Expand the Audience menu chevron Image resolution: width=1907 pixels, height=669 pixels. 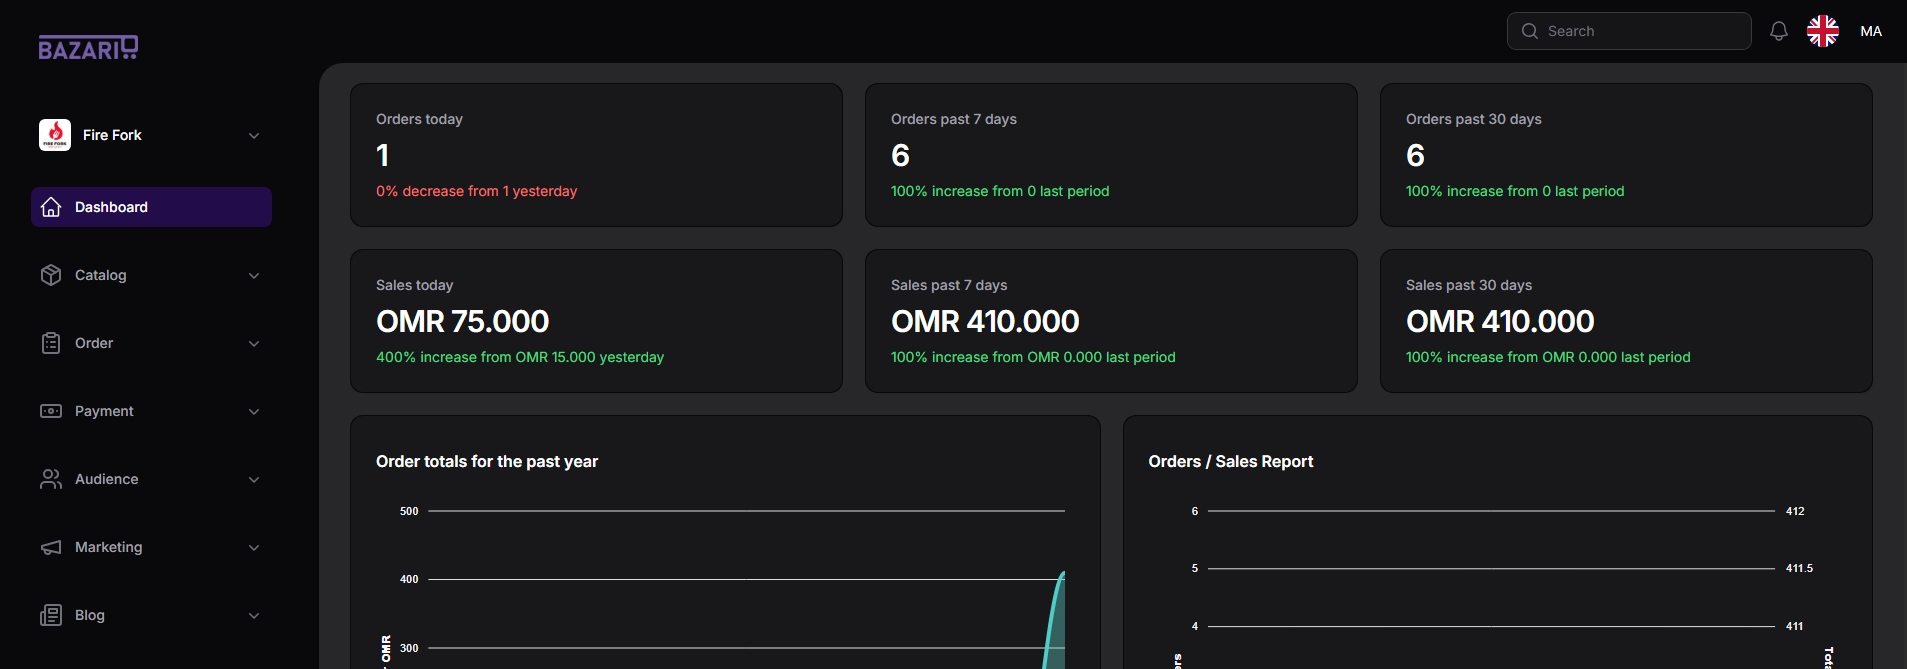(x=254, y=479)
